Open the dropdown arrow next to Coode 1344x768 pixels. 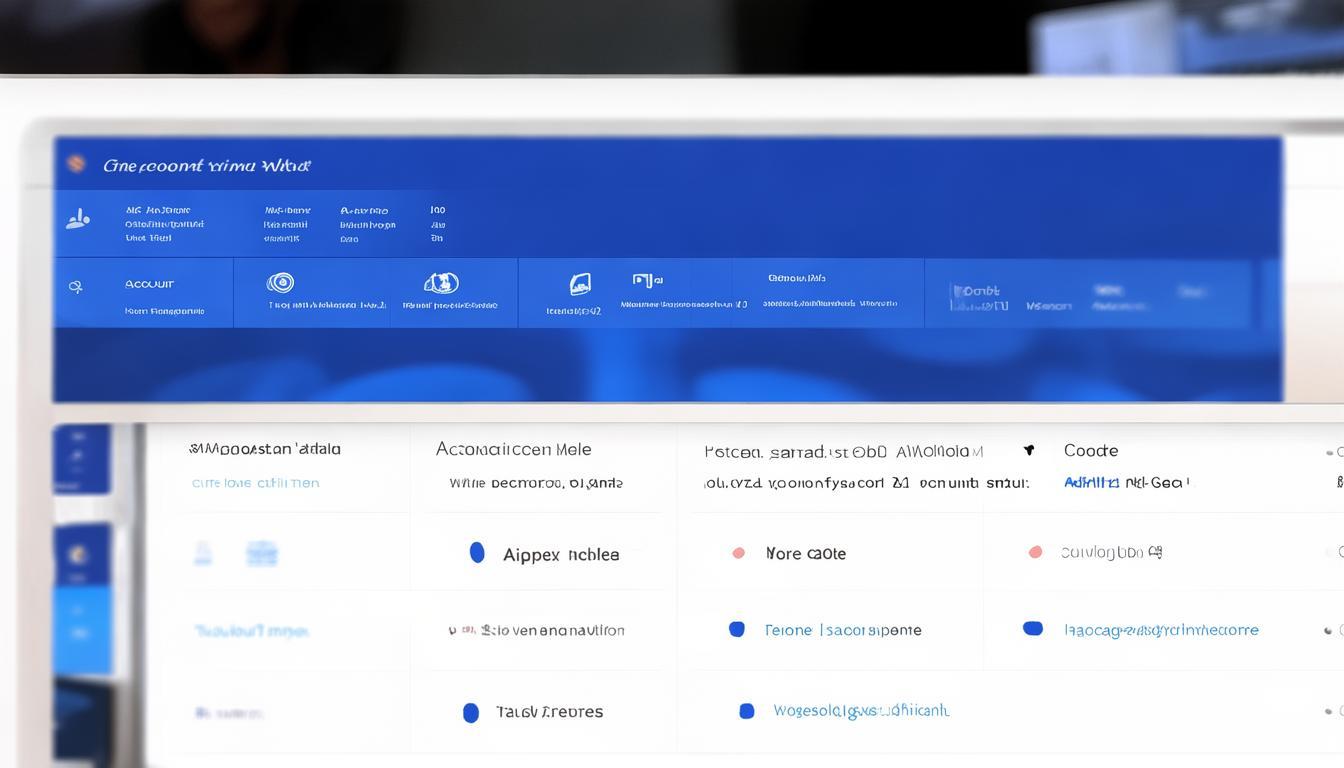click(1028, 450)
